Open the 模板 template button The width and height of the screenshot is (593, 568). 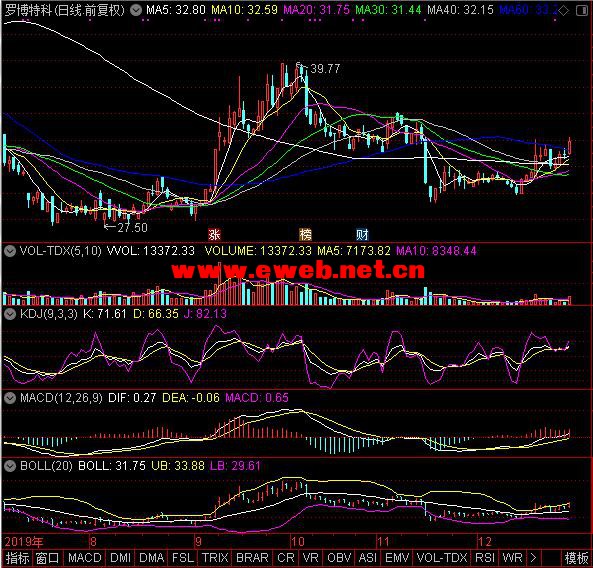click(576, 558)
